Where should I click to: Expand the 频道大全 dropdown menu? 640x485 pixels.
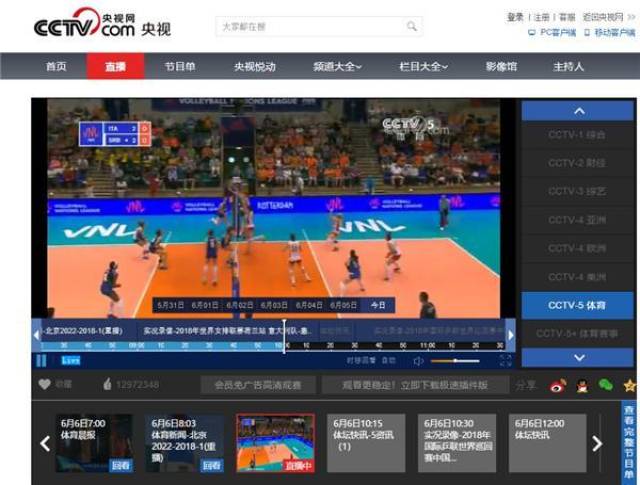click(x=337, y=66)
